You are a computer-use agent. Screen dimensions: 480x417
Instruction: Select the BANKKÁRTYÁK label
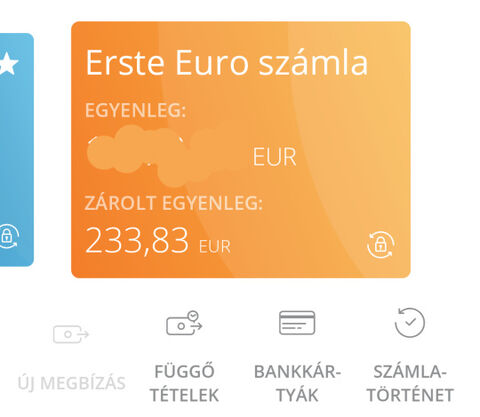[x=297, y=383]
